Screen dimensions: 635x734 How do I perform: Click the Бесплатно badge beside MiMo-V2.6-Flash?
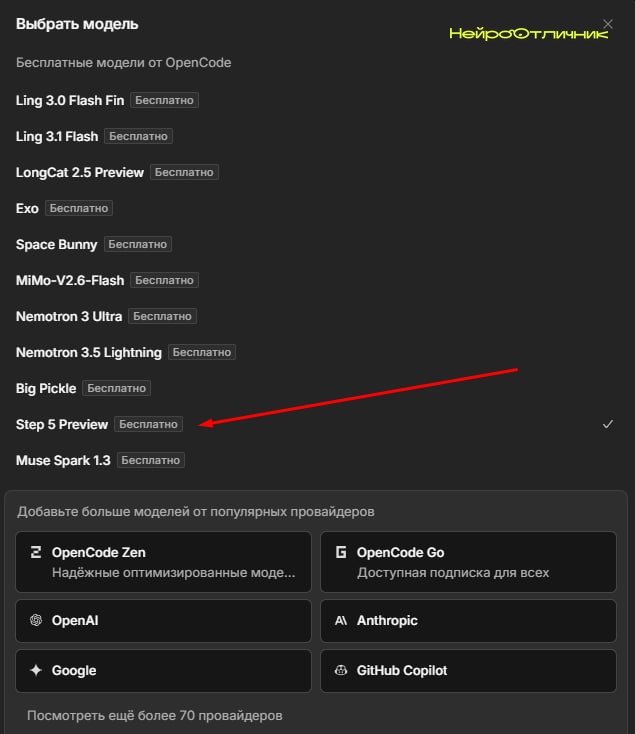coord(164,280)
